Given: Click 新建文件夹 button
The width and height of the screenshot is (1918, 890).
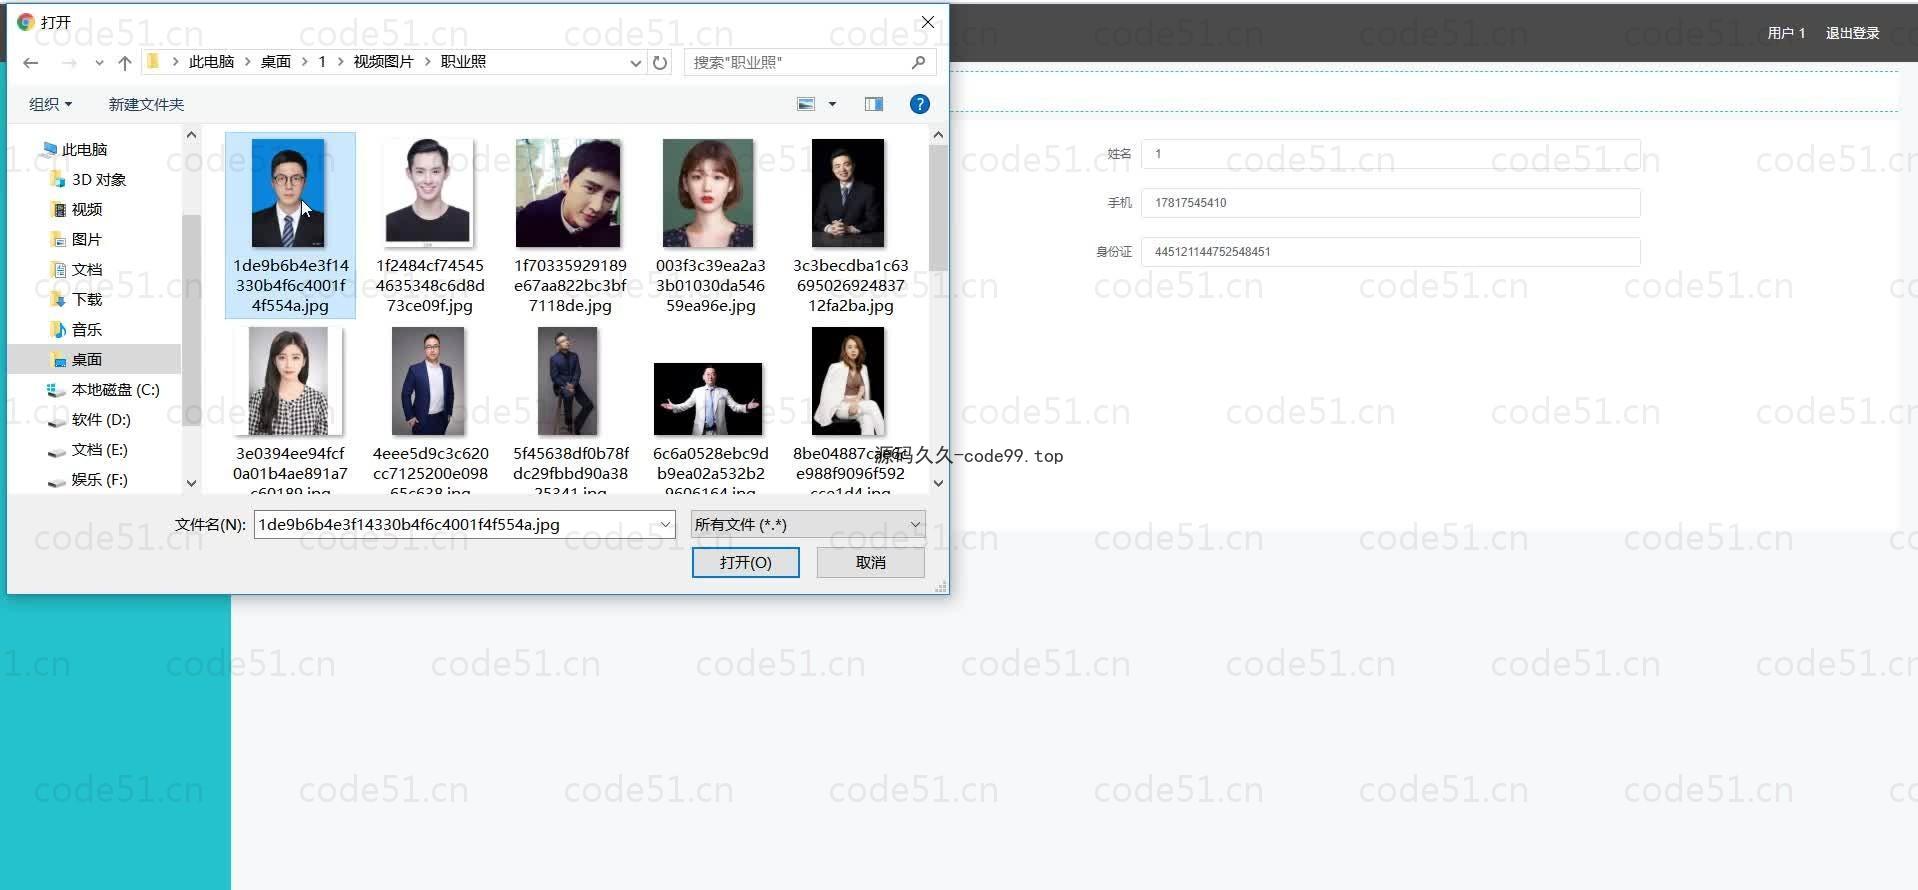Looking at the screenshot, I should [x=146, y=104].
